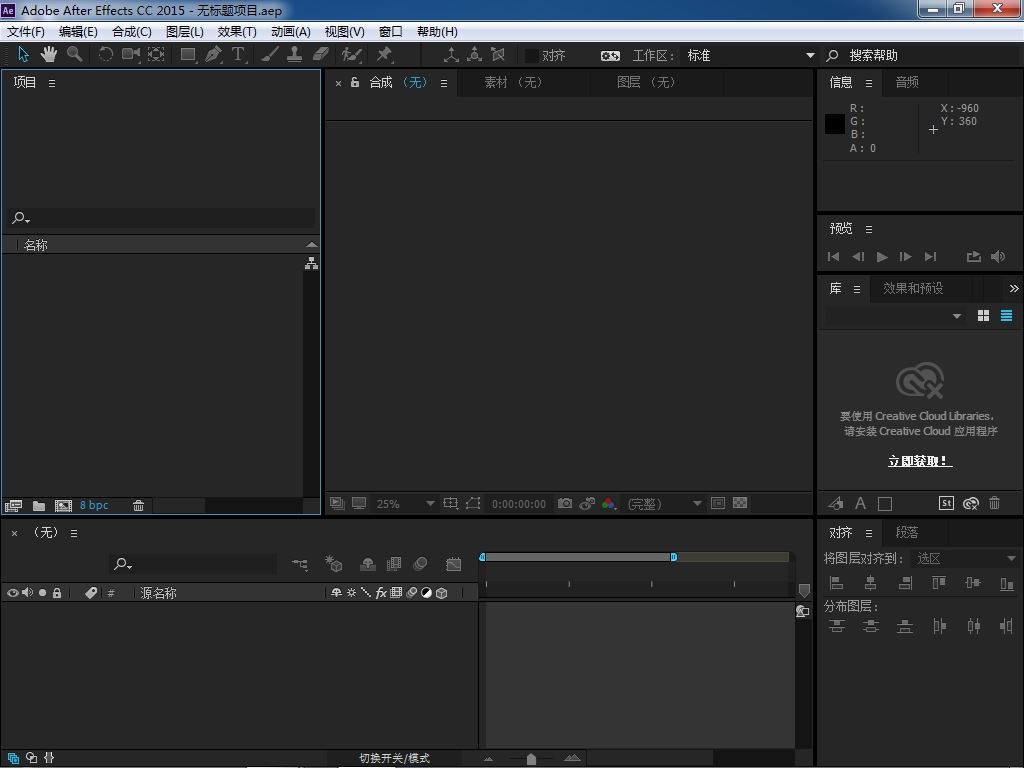Align layers to horizontal center

(x=871, y=583)
